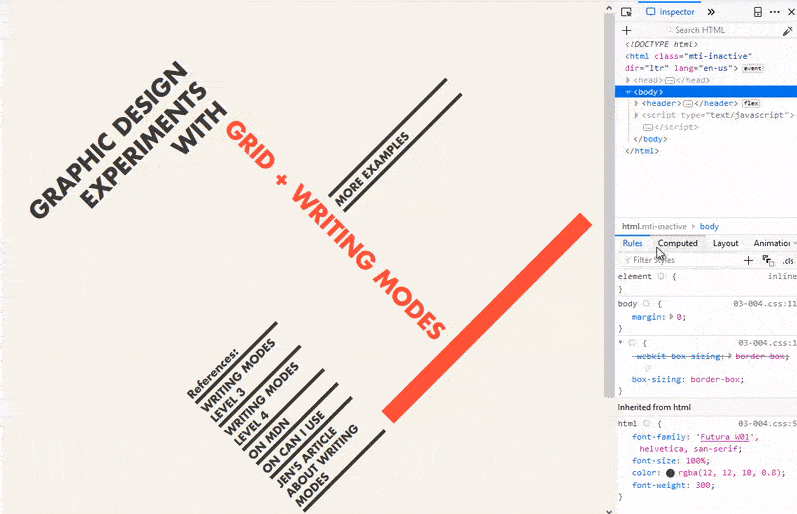Pick a color with the eyedropper icon
Image resolution: width=797 pixels, height=514 pixels.
coord(787,31)
